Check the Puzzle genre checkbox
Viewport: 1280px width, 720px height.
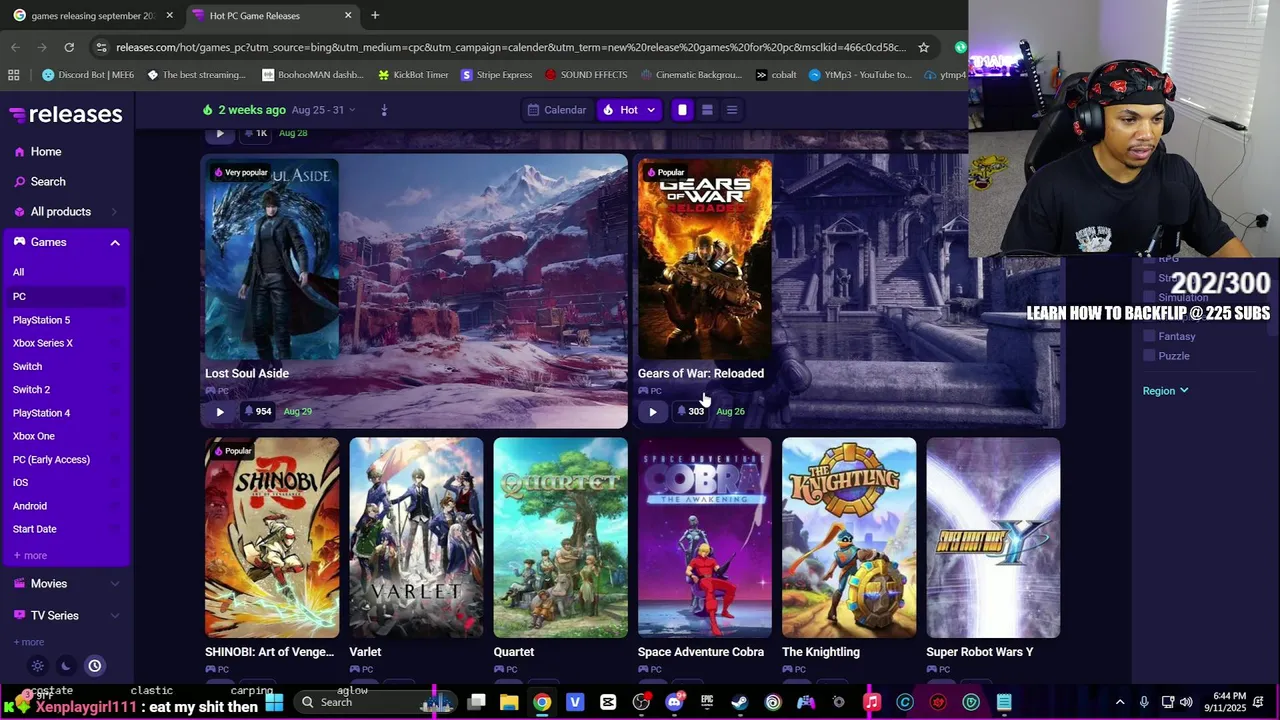(x=1149, y=357)
